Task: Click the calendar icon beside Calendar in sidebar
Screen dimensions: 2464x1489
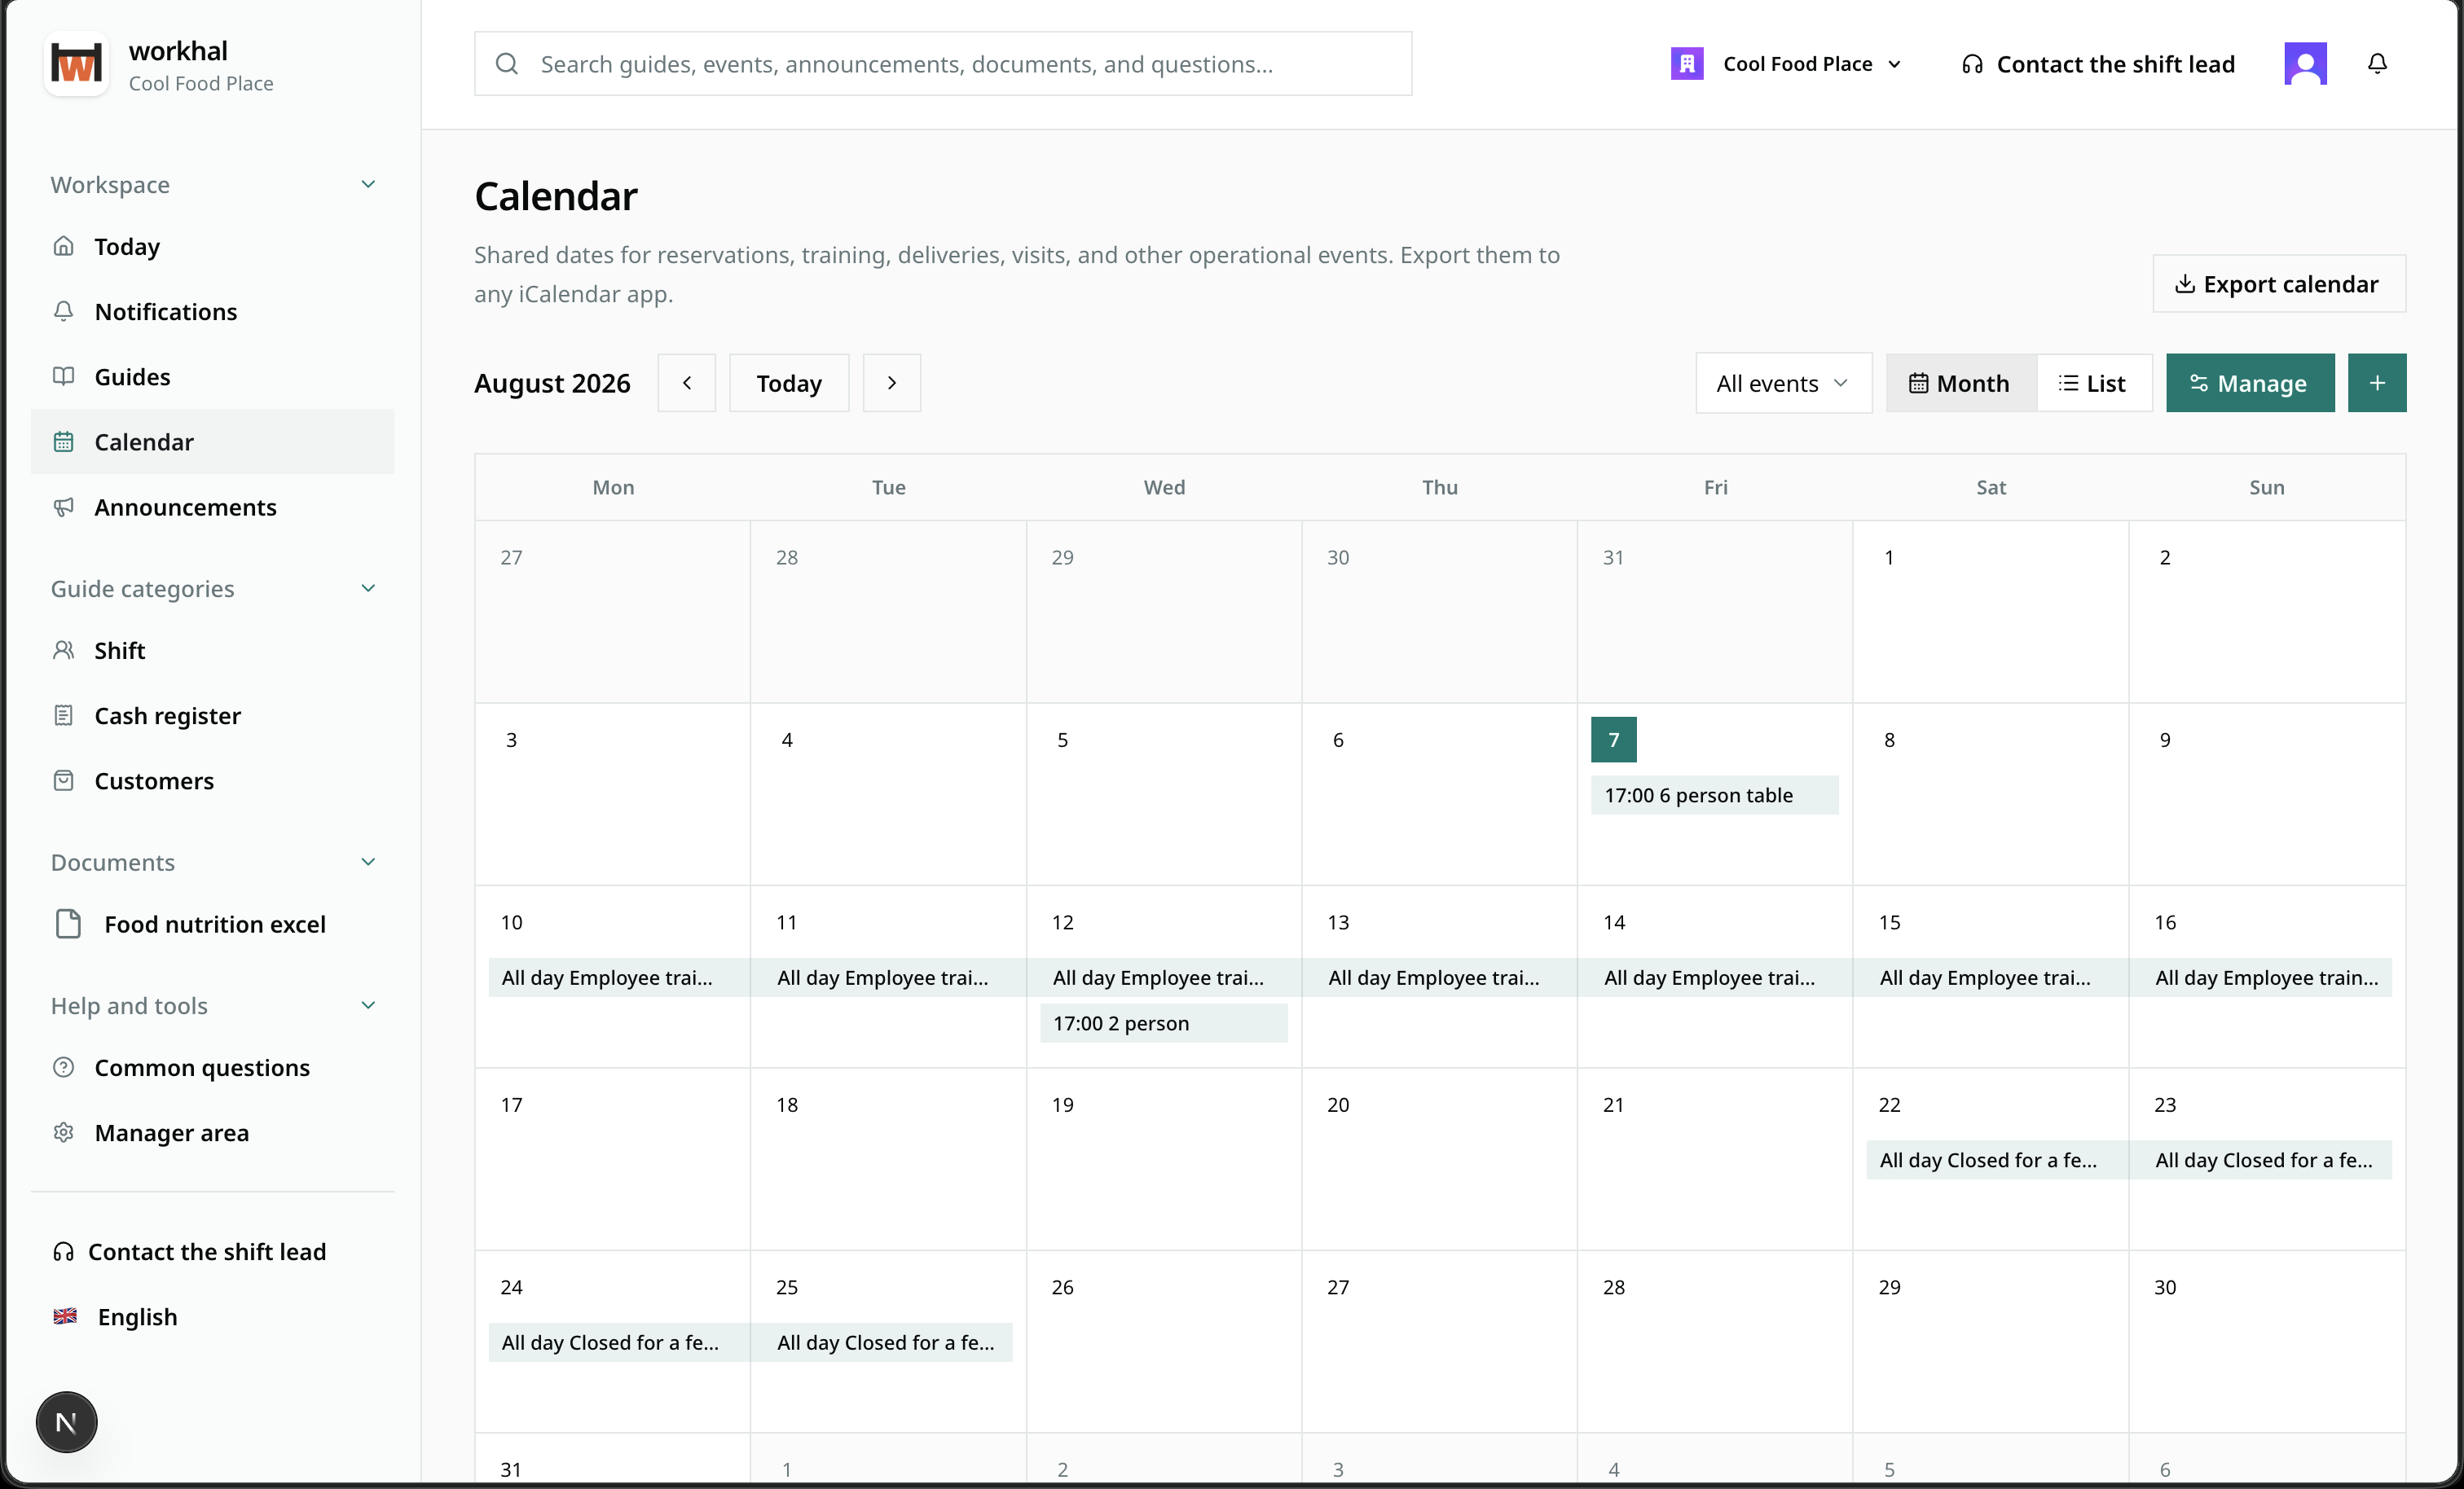Action: pos(64,442)
